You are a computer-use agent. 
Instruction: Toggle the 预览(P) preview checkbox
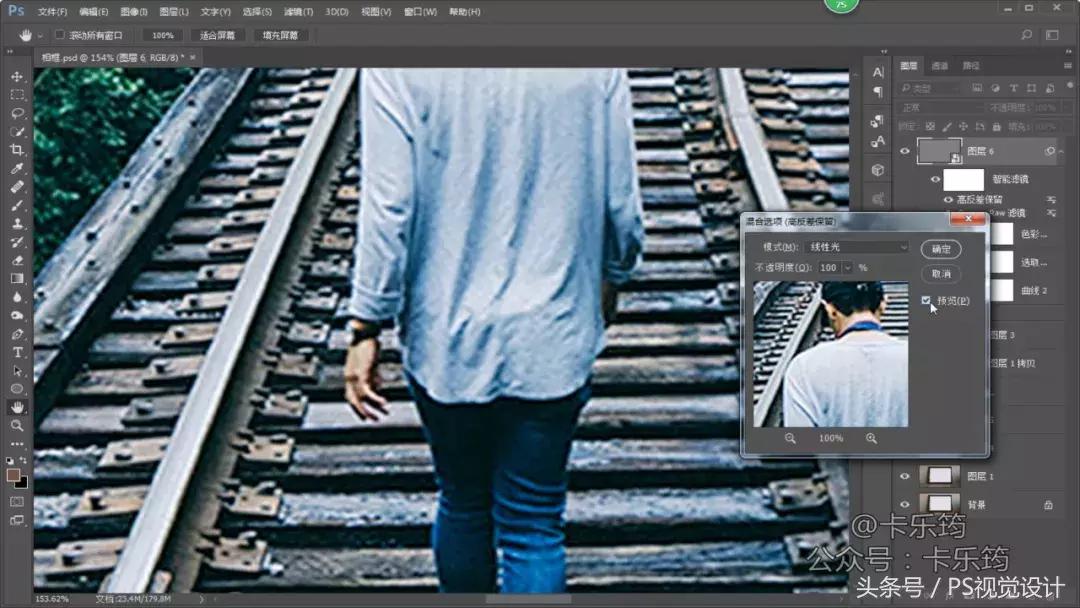(x=926, y=300)
